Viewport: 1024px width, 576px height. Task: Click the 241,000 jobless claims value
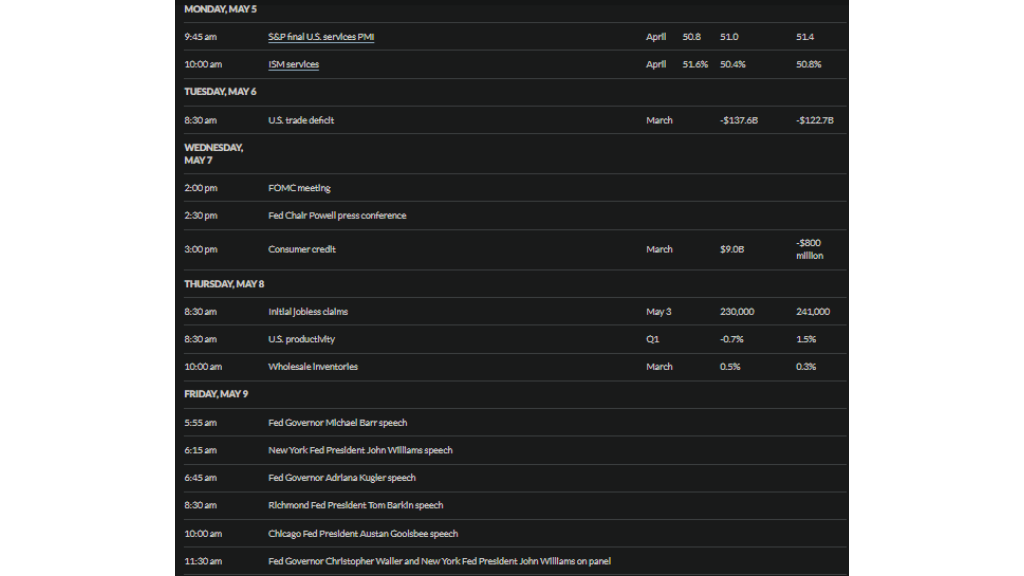812,312
